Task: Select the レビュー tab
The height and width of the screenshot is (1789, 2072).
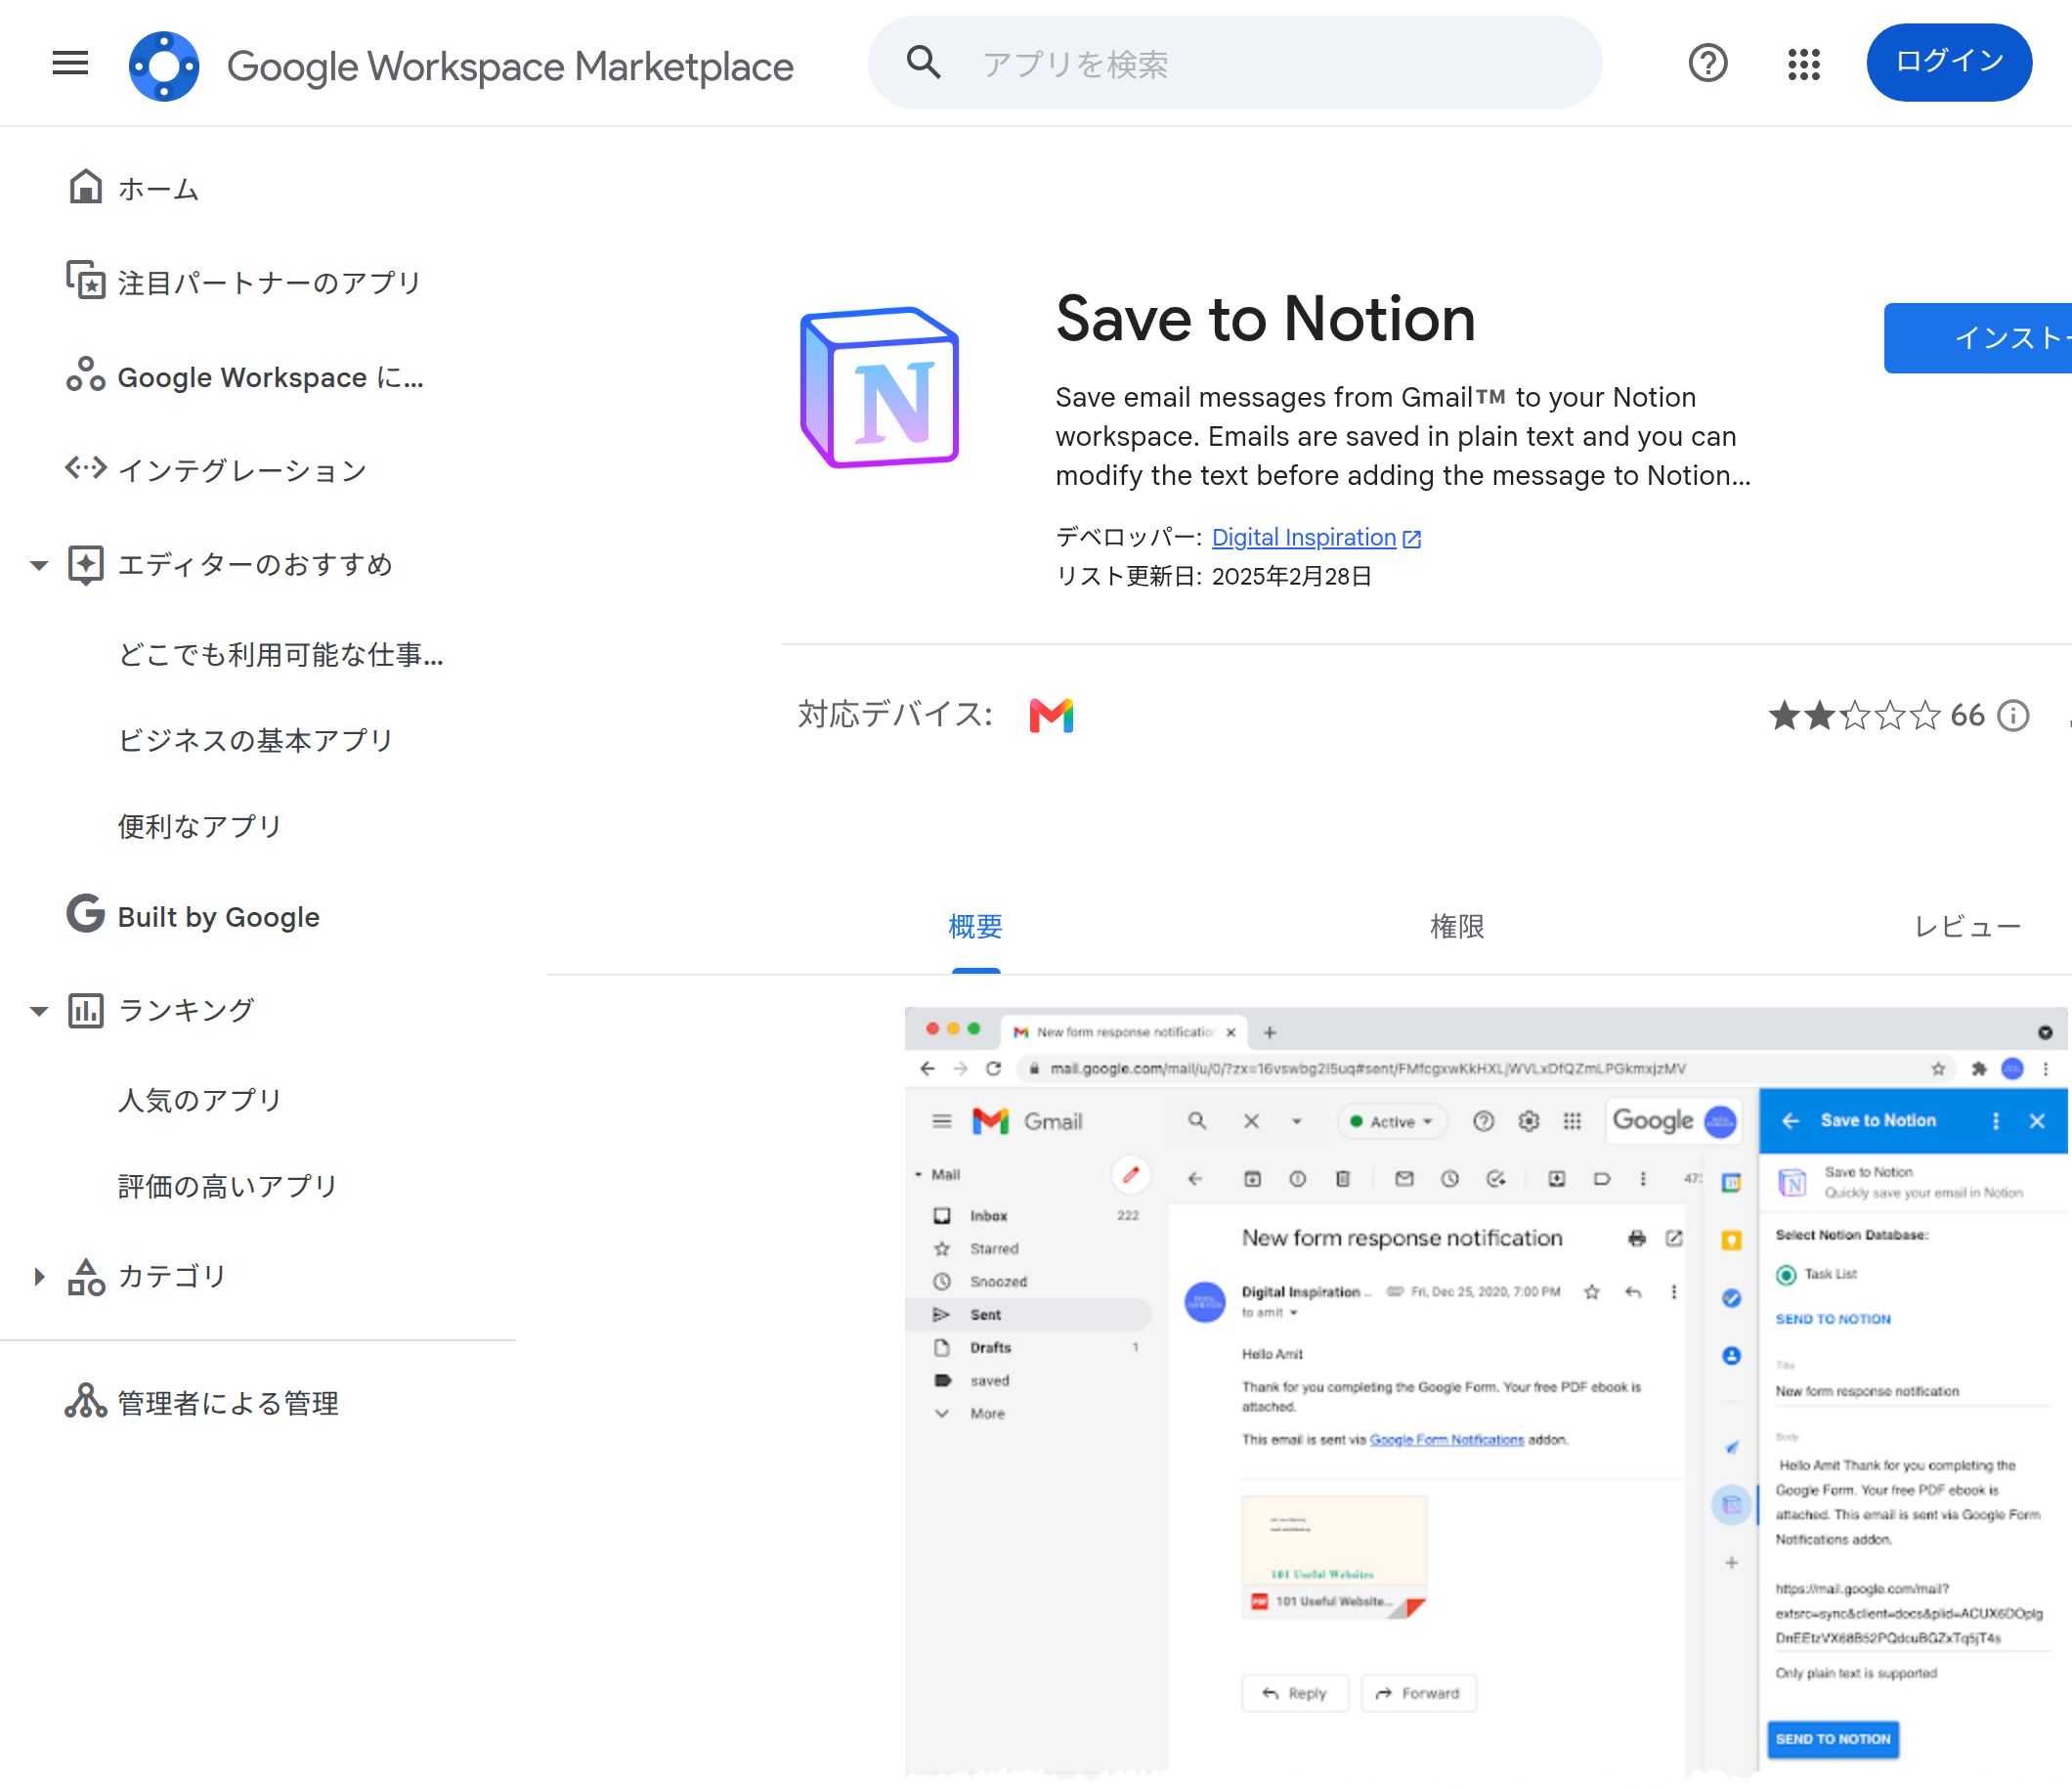Action: point(1967,927)
